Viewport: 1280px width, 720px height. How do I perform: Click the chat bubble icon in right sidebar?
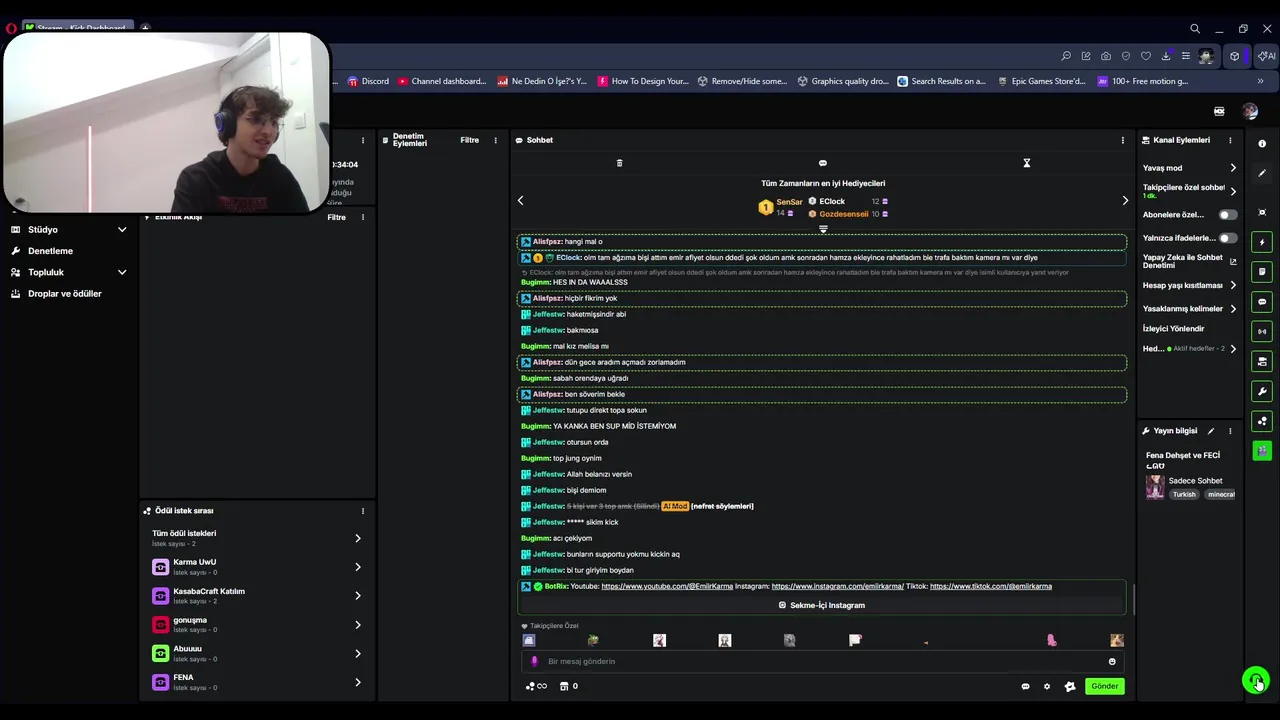(1262, 302)
